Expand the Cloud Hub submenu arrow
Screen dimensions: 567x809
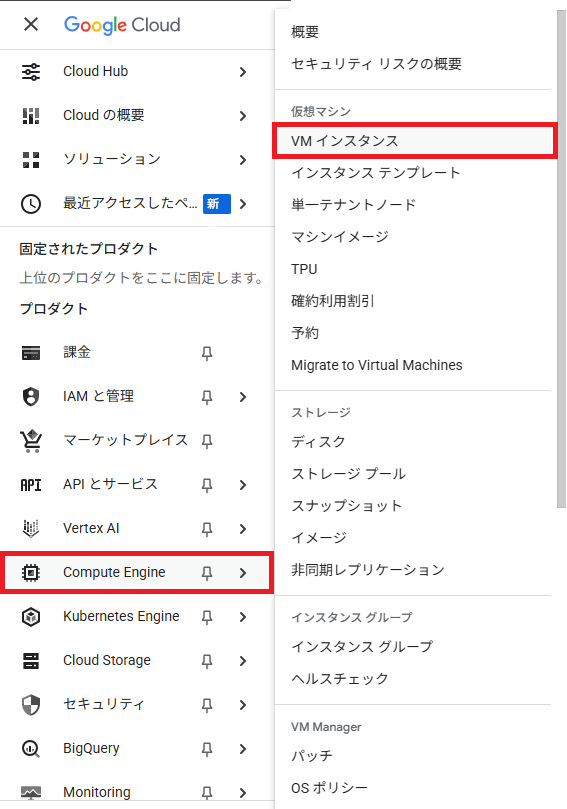pyautogui.click(x=243, y=72)
